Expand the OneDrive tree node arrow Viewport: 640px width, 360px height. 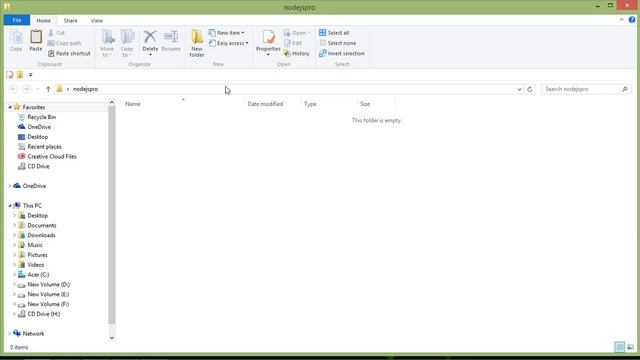point(10,186)
